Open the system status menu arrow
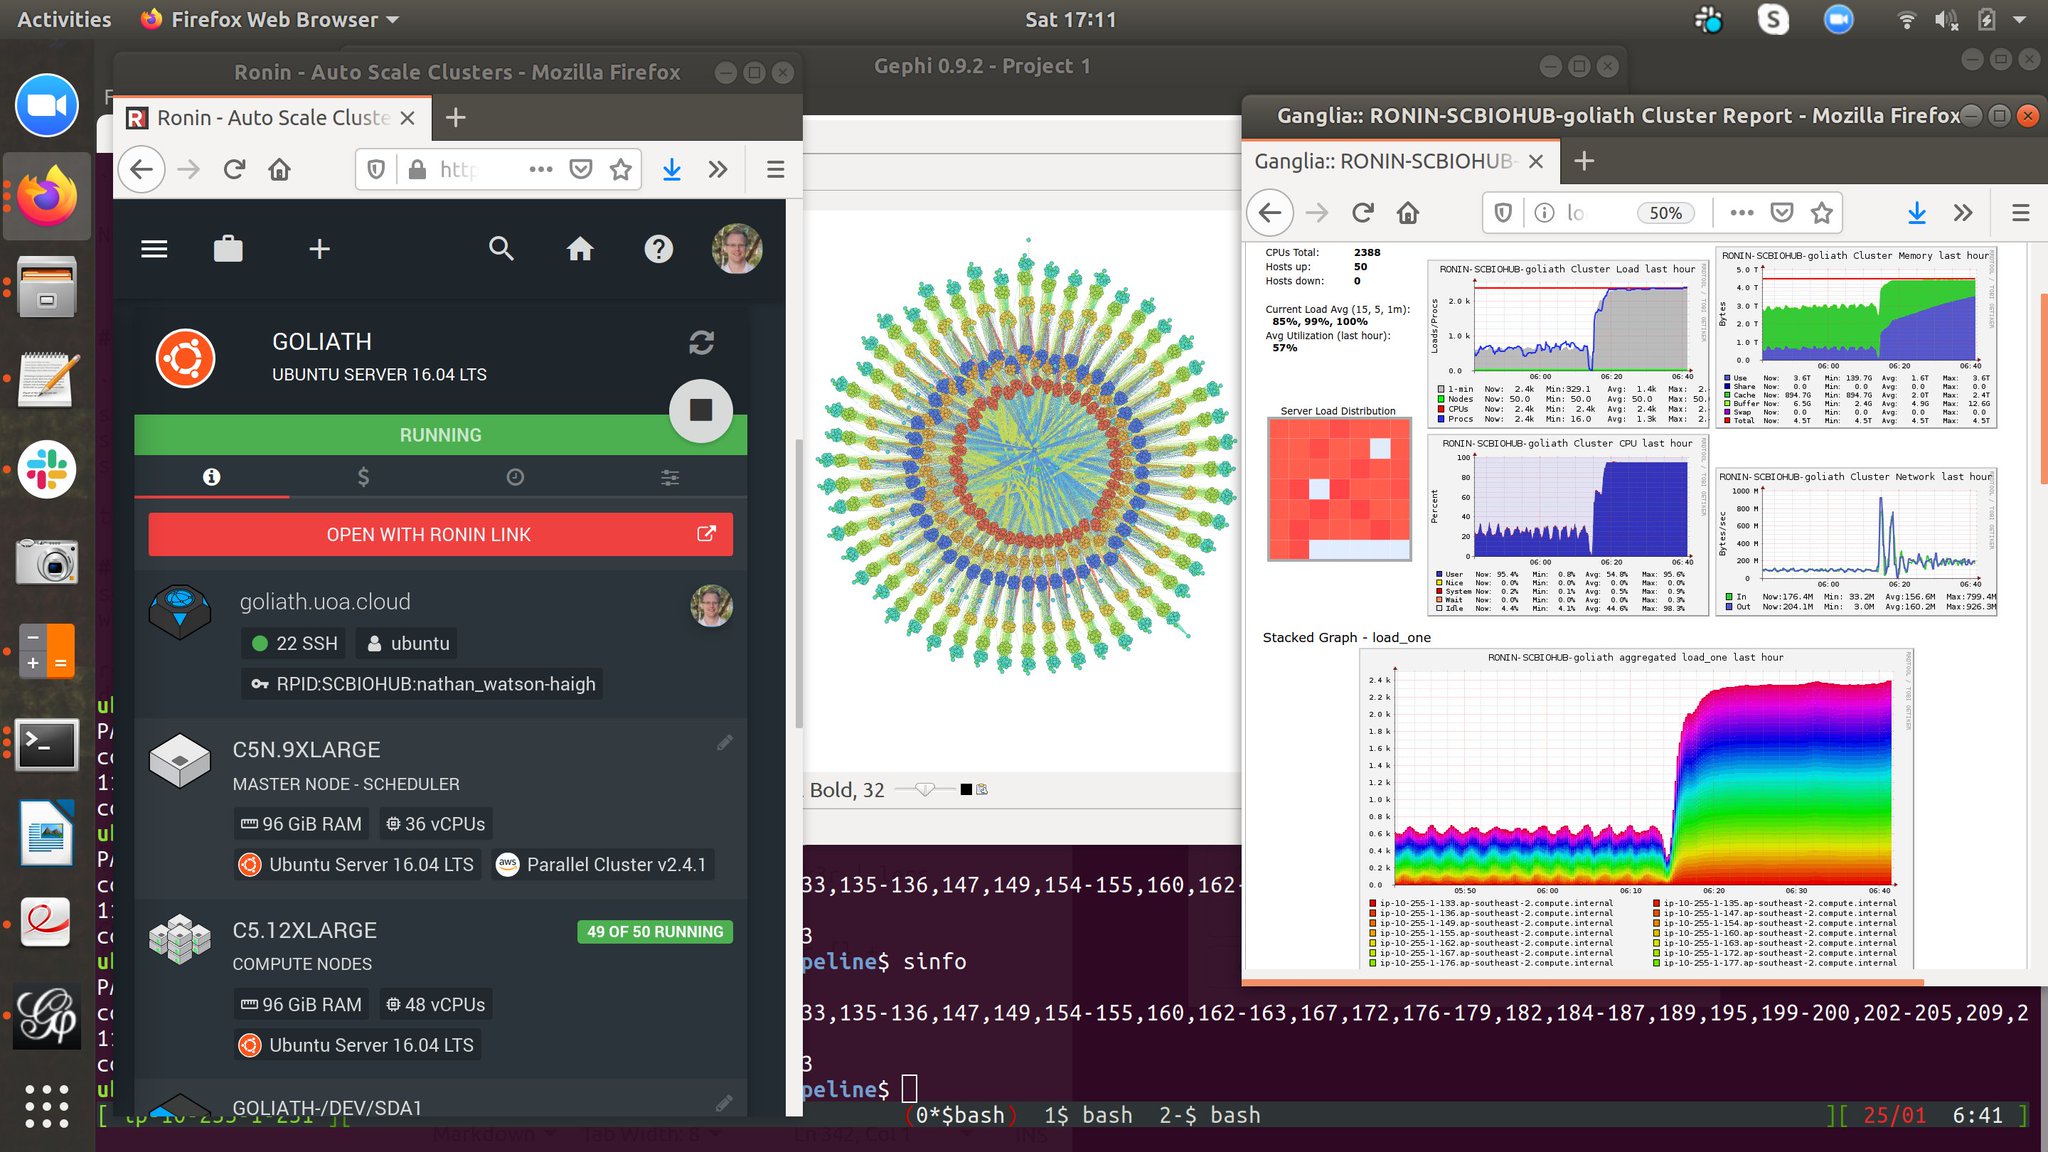2048x1152 pixels. point(2019,19)
